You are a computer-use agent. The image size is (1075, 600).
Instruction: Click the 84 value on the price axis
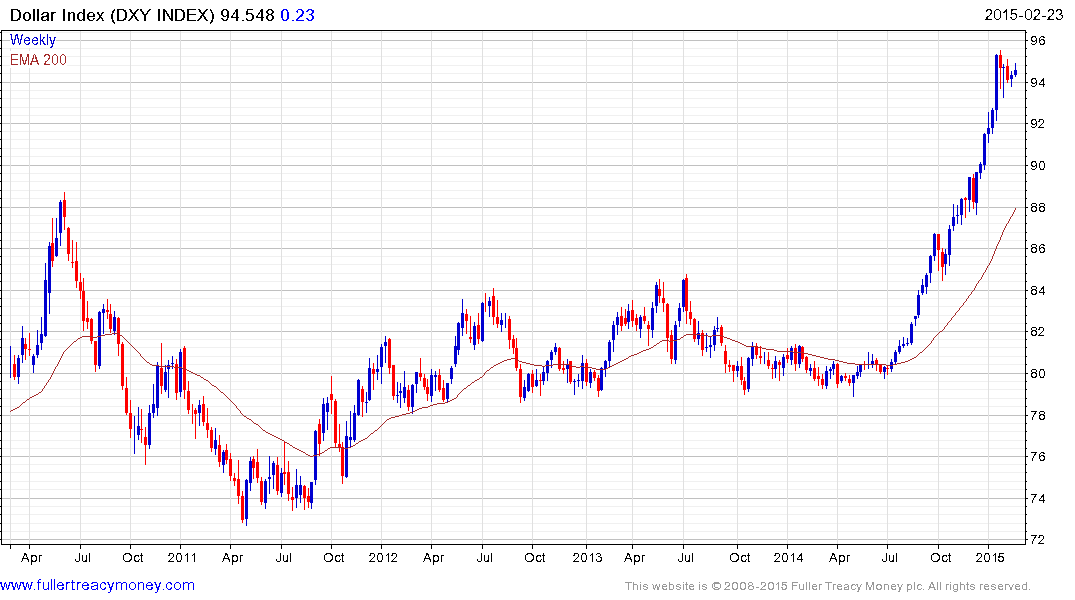click(1038, 291)
